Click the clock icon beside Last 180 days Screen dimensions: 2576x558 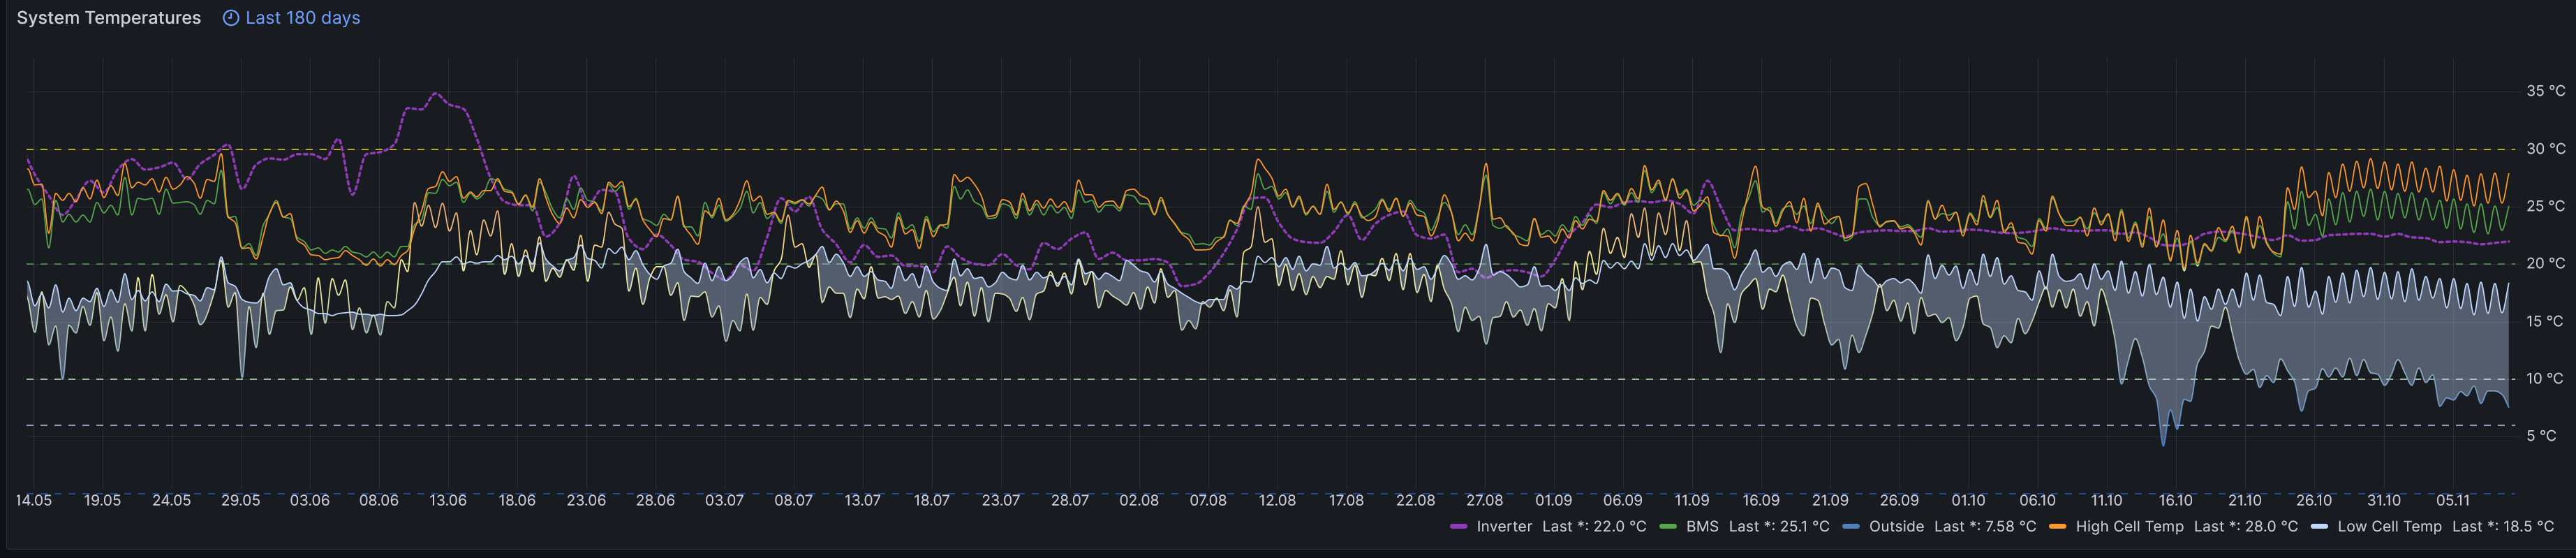pos(230,18)
